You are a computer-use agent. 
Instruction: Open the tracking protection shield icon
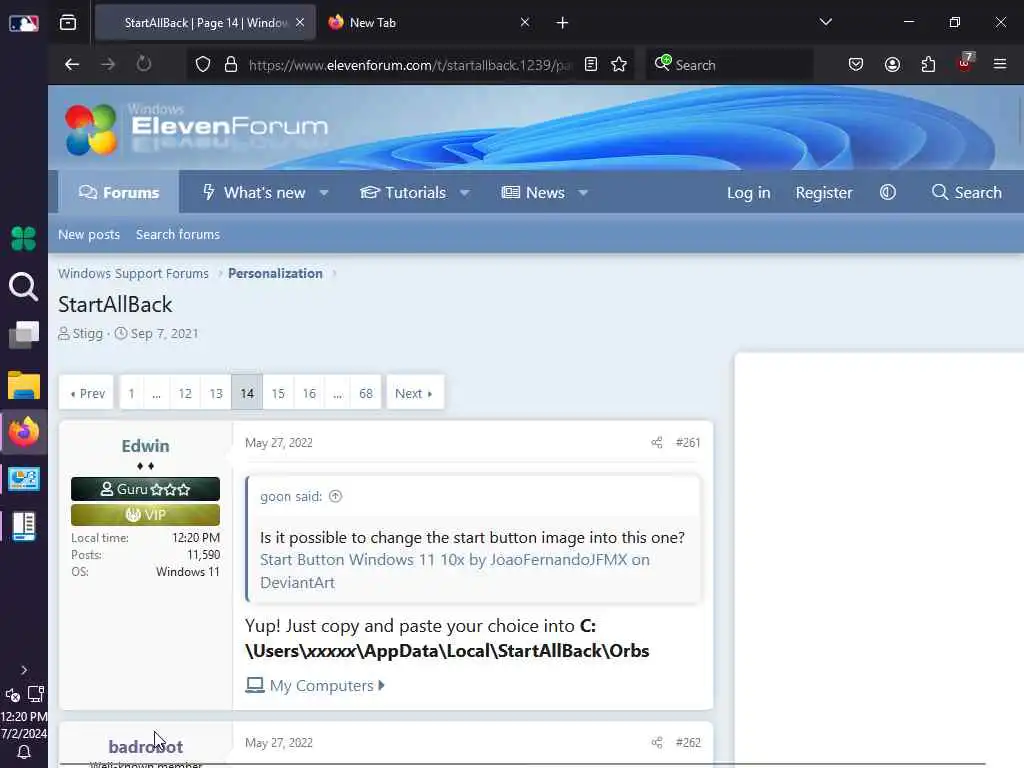point(203,65)
